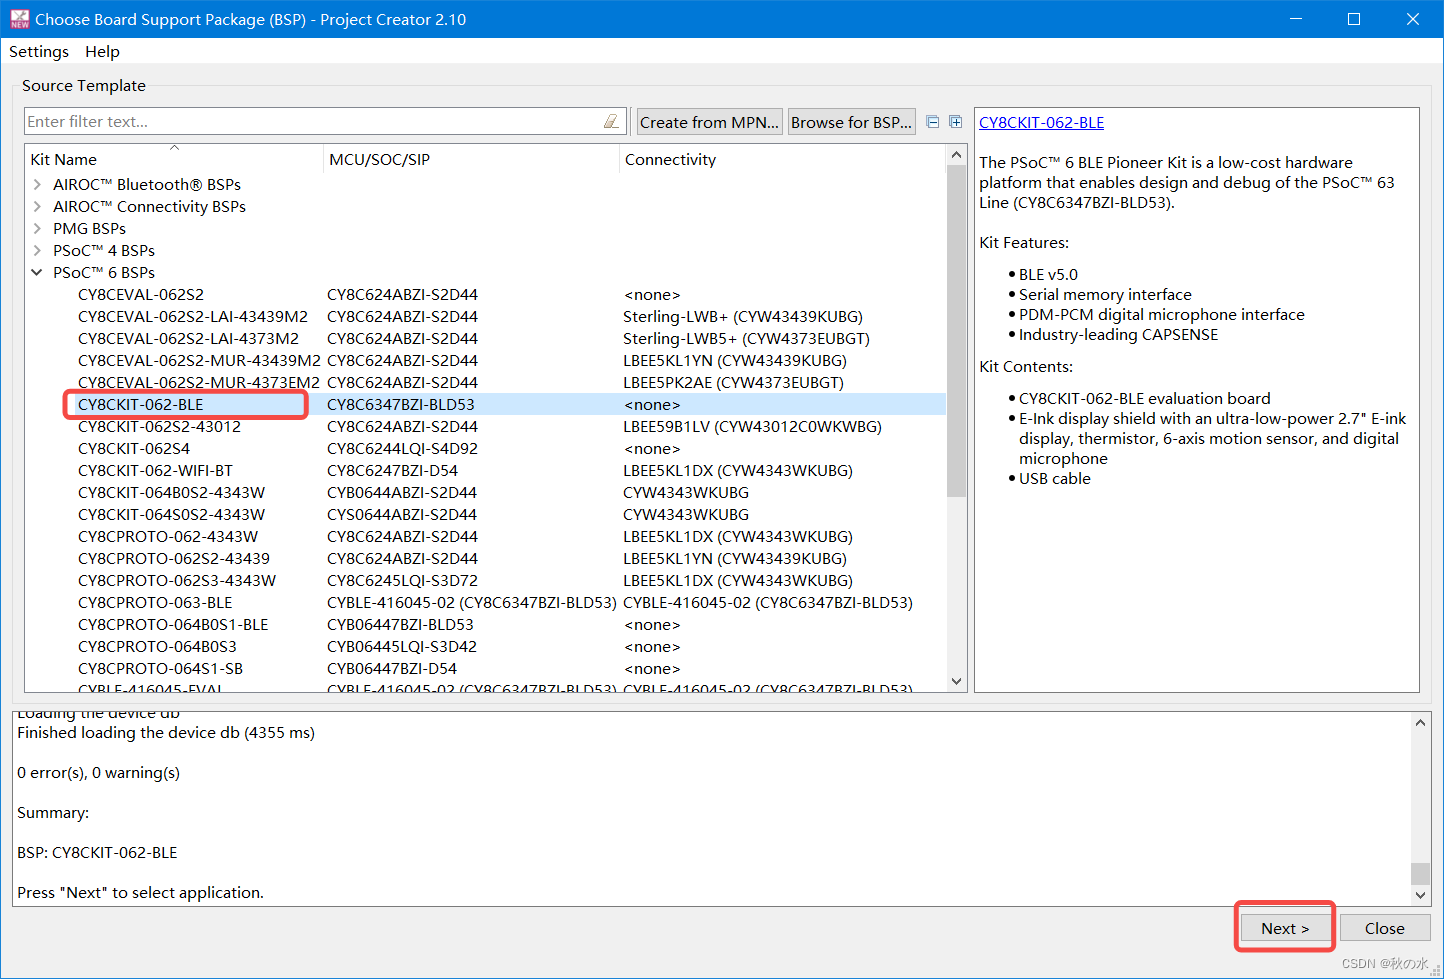Select the CY8CPROTO-064S1-SB kit
Viewport: 1444px width, 979px height.
(x=160, y=668)
